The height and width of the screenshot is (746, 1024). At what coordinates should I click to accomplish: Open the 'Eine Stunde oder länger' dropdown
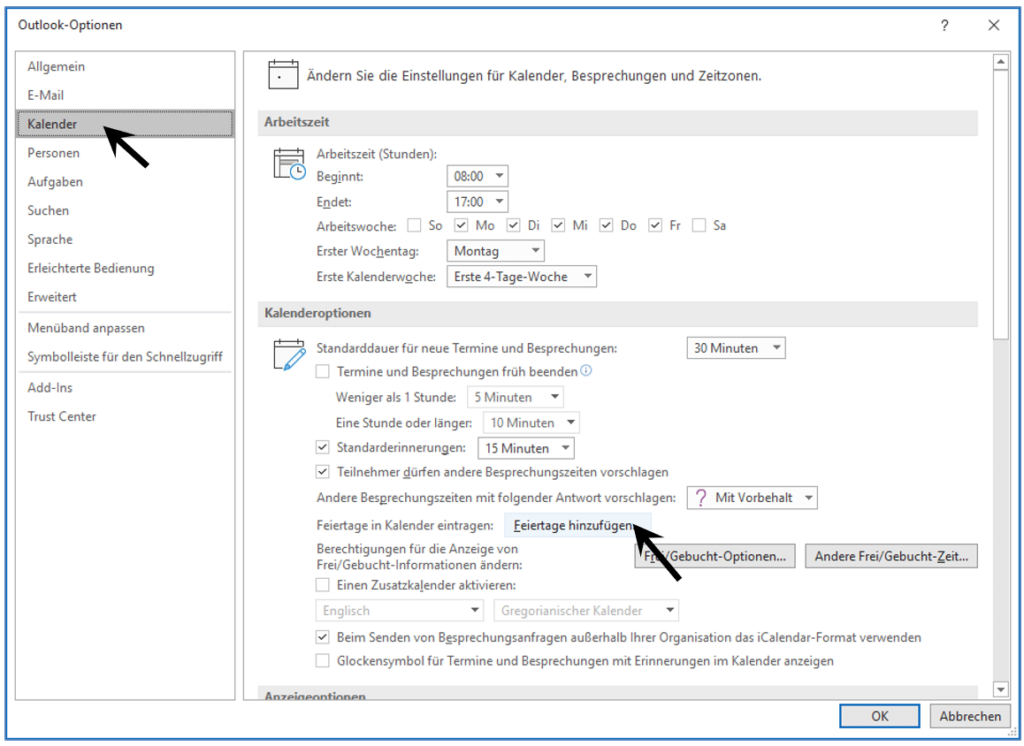click(531, 423)
